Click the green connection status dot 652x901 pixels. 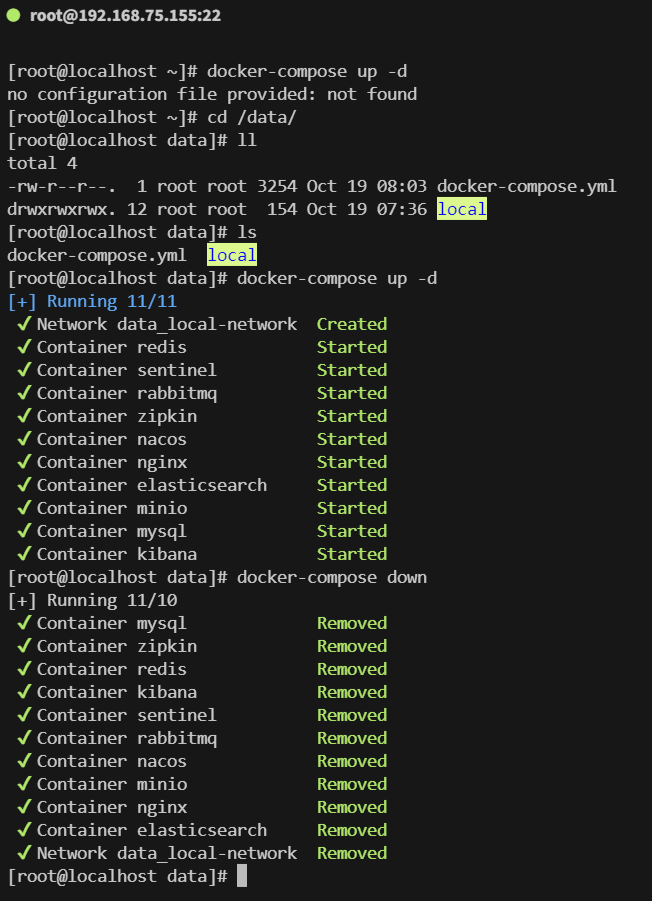[13, 16]
